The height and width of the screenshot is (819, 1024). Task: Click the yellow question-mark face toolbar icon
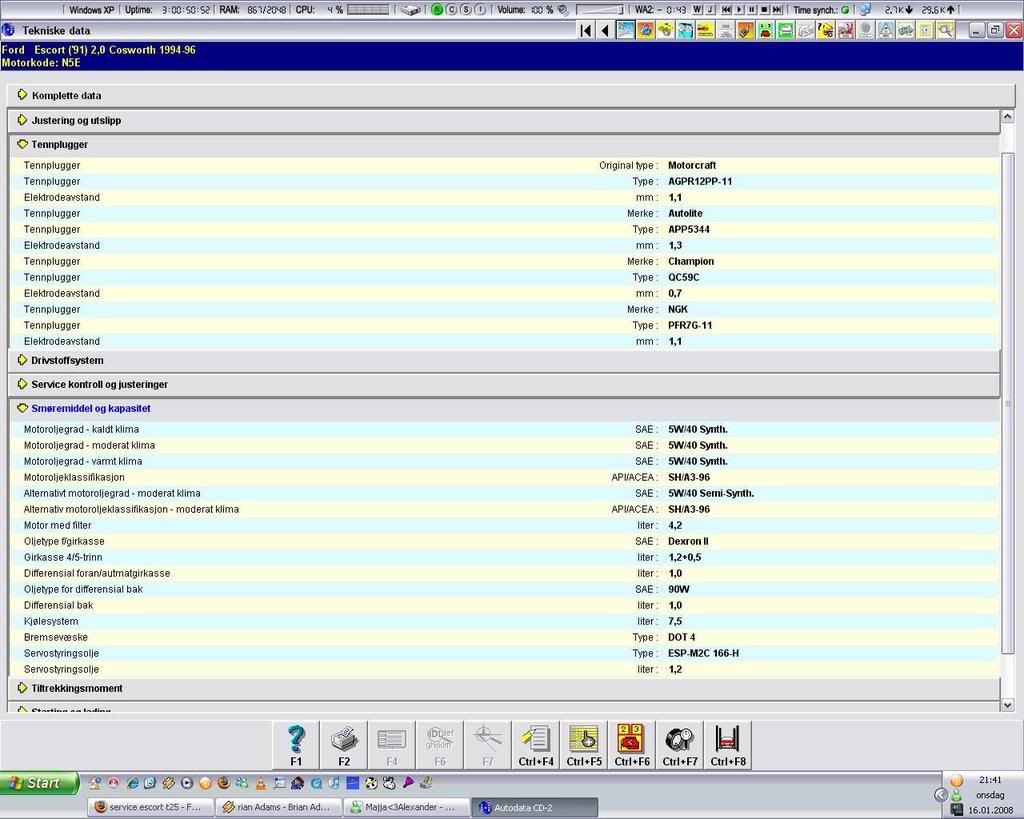coord(825,30)
